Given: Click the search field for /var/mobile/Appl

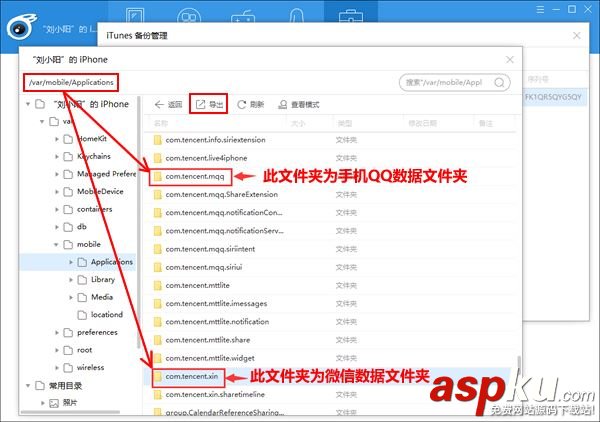Looking at the screenshot, I should pos(454,82).
